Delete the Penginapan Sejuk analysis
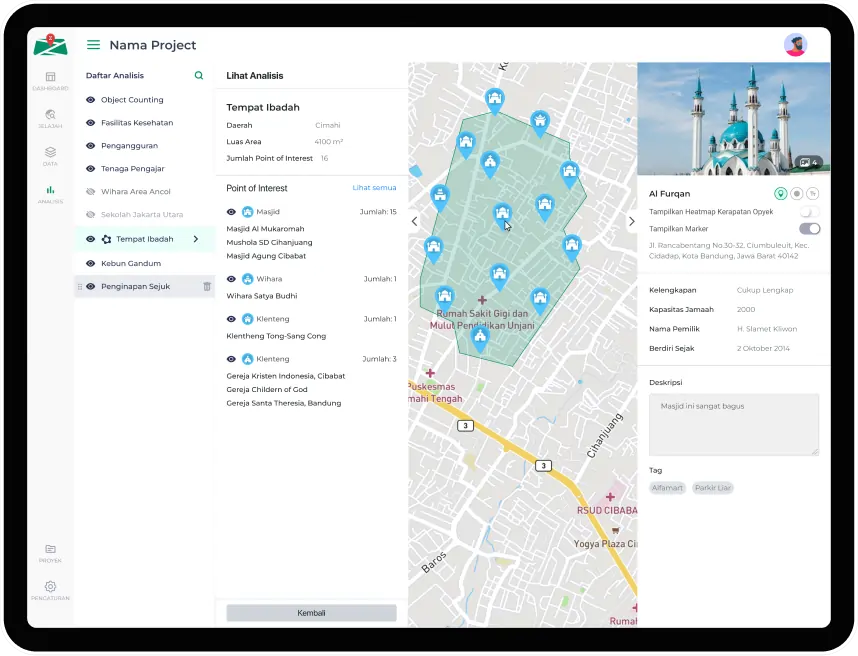Viewport: 858px width, 656px height. tap(207, 286)
